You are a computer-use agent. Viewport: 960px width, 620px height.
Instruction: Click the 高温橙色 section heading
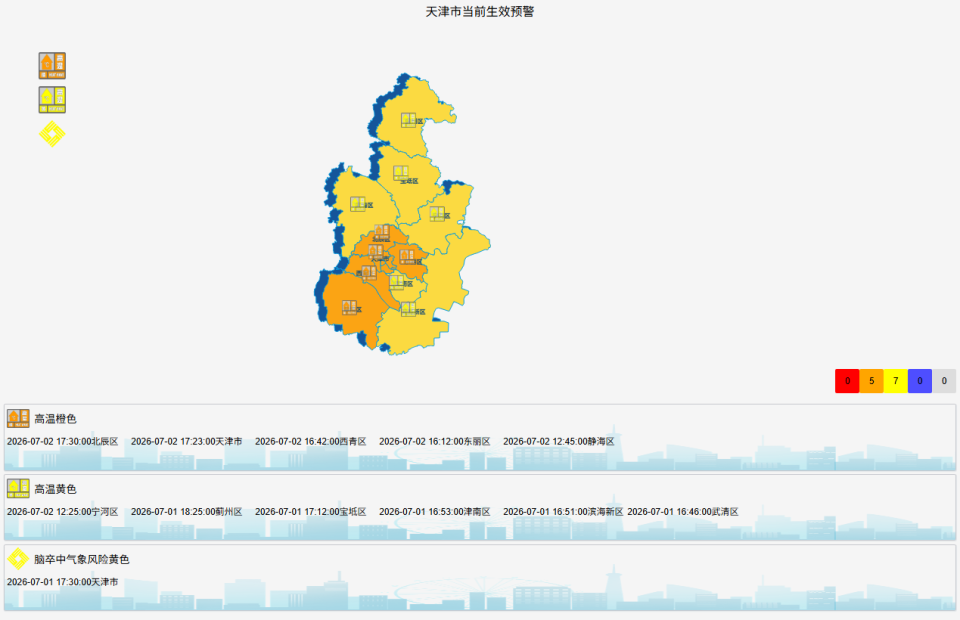(55, 419)
